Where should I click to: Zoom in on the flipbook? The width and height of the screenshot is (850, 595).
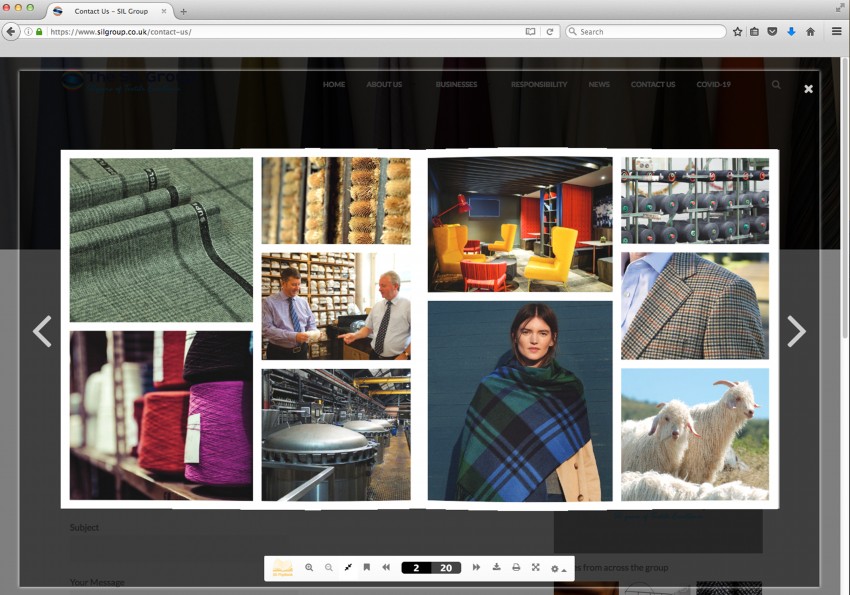tap(309, 567)
